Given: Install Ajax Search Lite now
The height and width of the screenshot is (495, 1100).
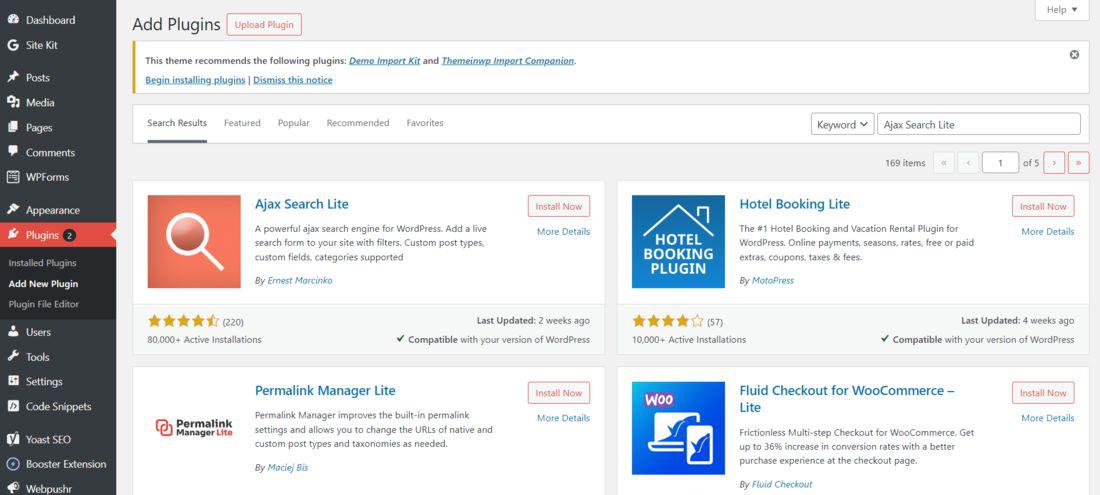Looking at the screenshot, I should (558, 206).
